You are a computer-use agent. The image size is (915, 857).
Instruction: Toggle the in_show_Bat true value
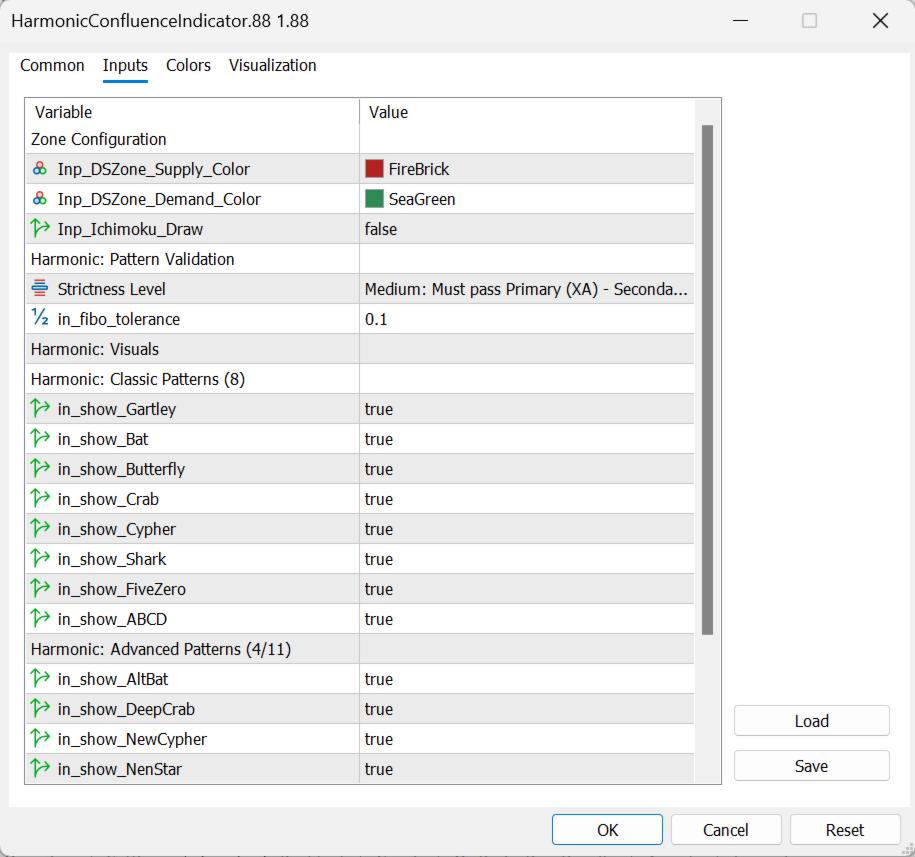coord(526,439)
